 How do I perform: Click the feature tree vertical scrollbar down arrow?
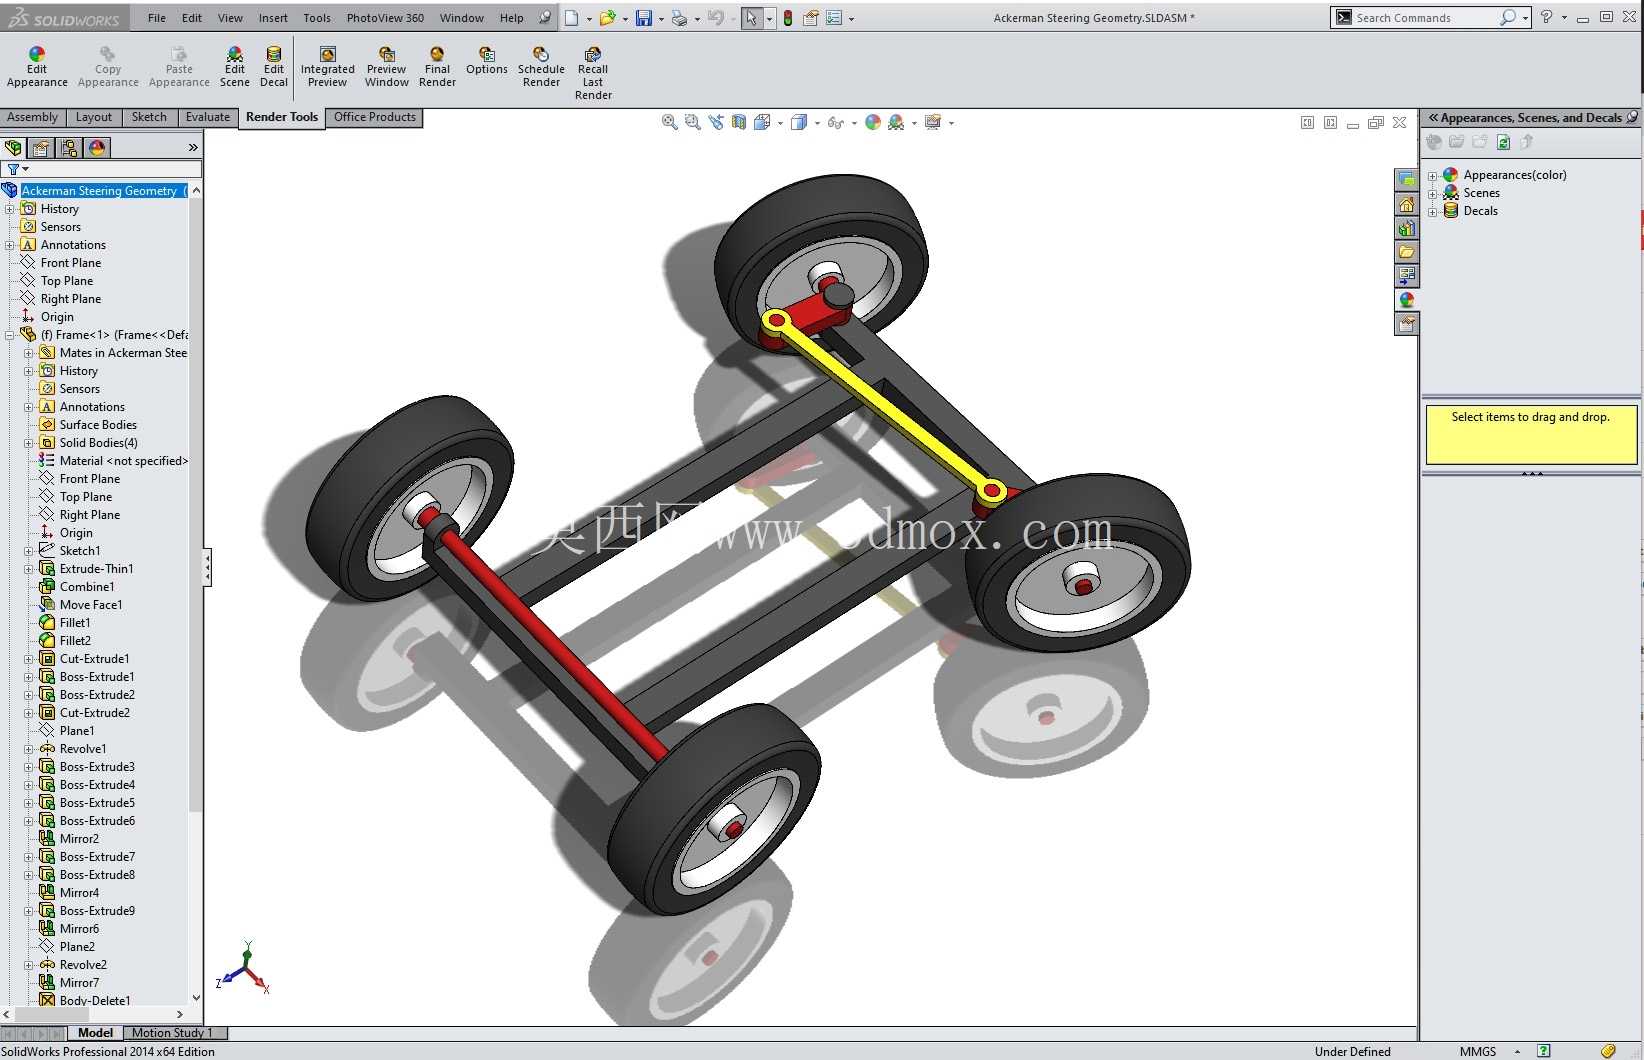tap(196, 997)
